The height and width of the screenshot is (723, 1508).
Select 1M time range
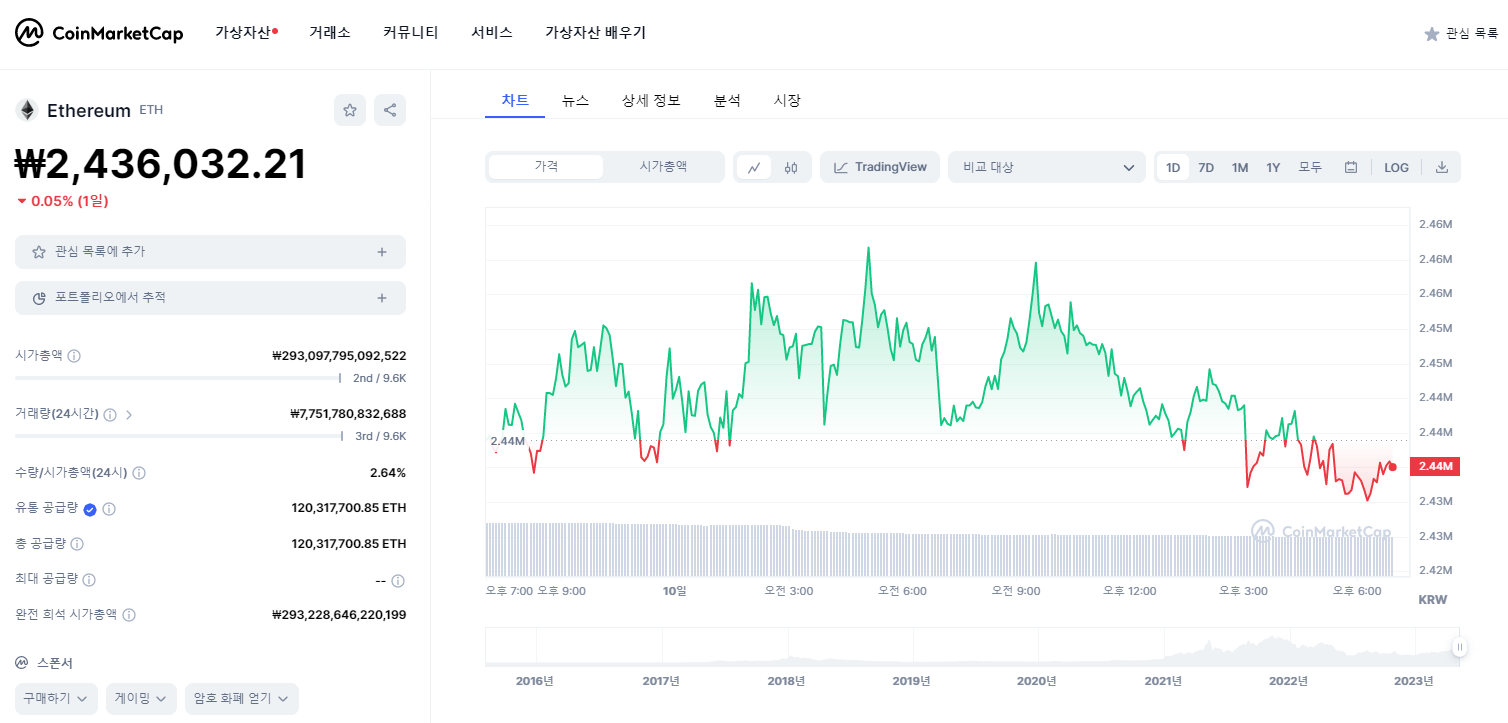[1240, 167]
